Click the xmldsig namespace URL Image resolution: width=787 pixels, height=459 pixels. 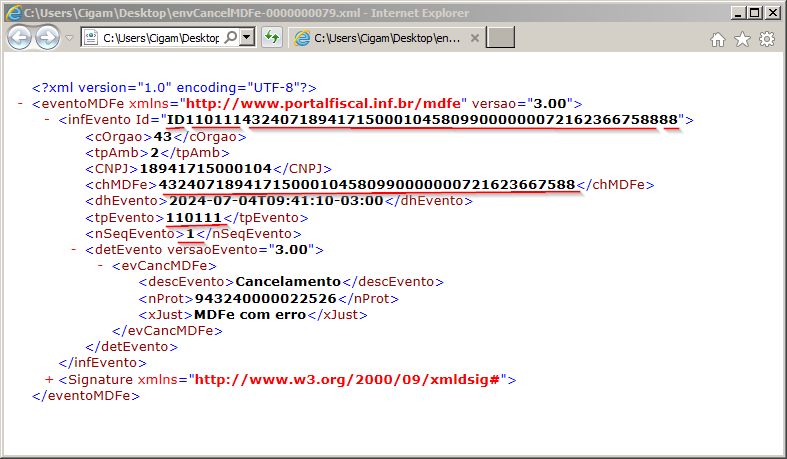click(x=347, y=379)
